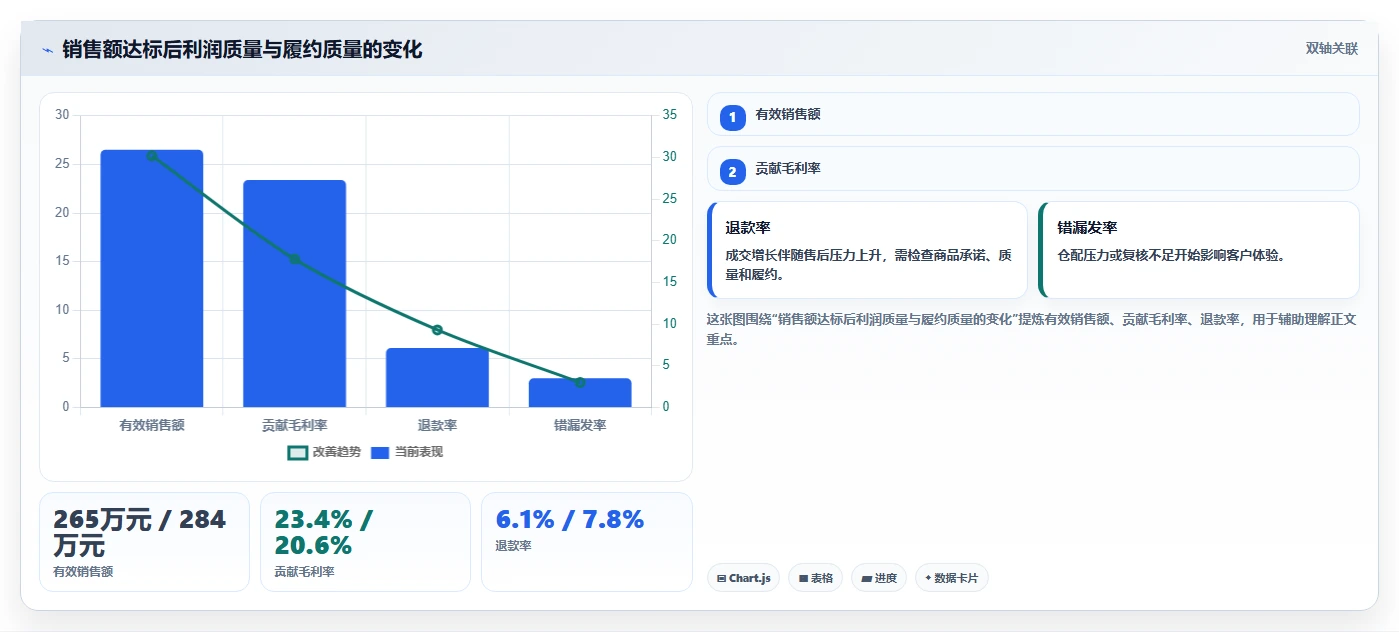
Task: Click the lightning icon beside the chart title
Action: pos(47,50)
